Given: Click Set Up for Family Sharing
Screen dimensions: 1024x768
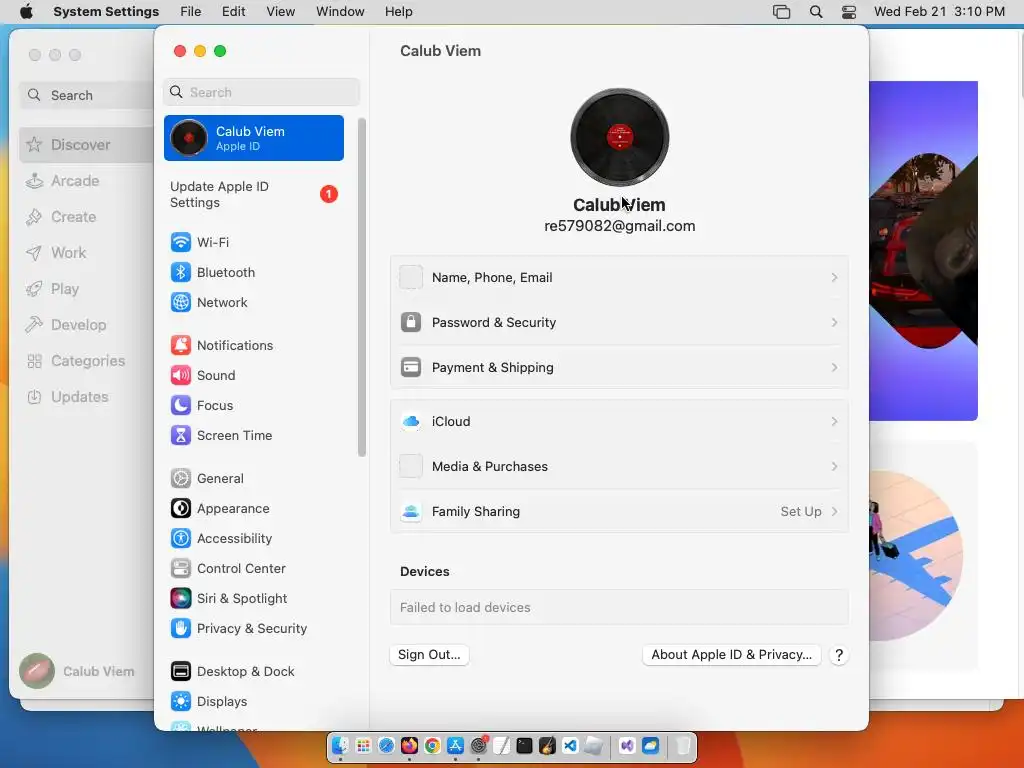Looking at the screenshot, I should click(x=809, y=512).
